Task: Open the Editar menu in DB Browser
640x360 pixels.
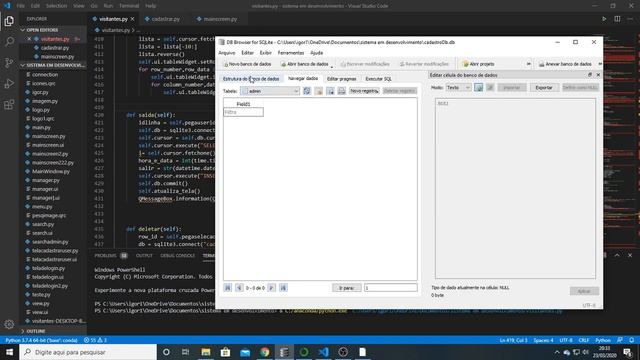Action: (x=247, y=53)
